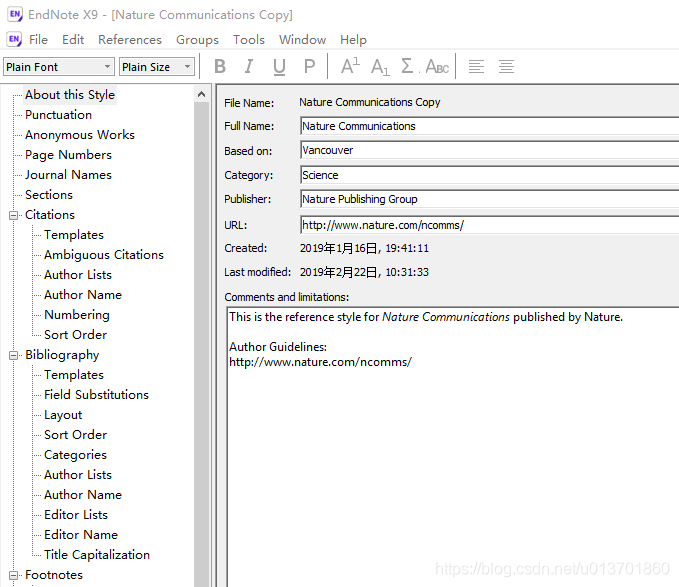Open Title Capitalization settings
The image size is (679, 587).
click(97, 555)
